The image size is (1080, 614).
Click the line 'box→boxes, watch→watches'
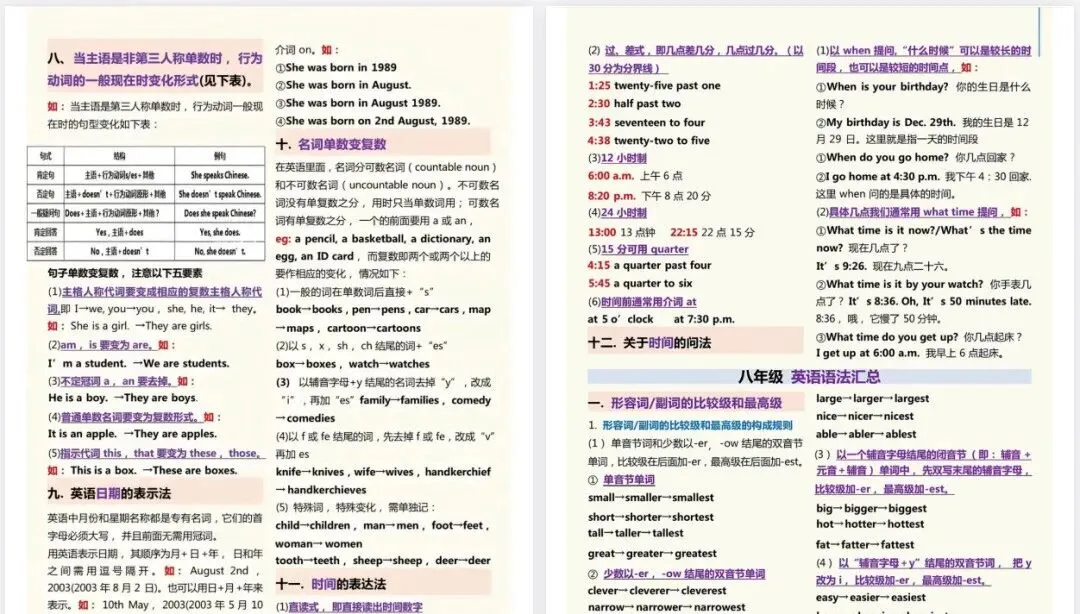tap(353, 364)
